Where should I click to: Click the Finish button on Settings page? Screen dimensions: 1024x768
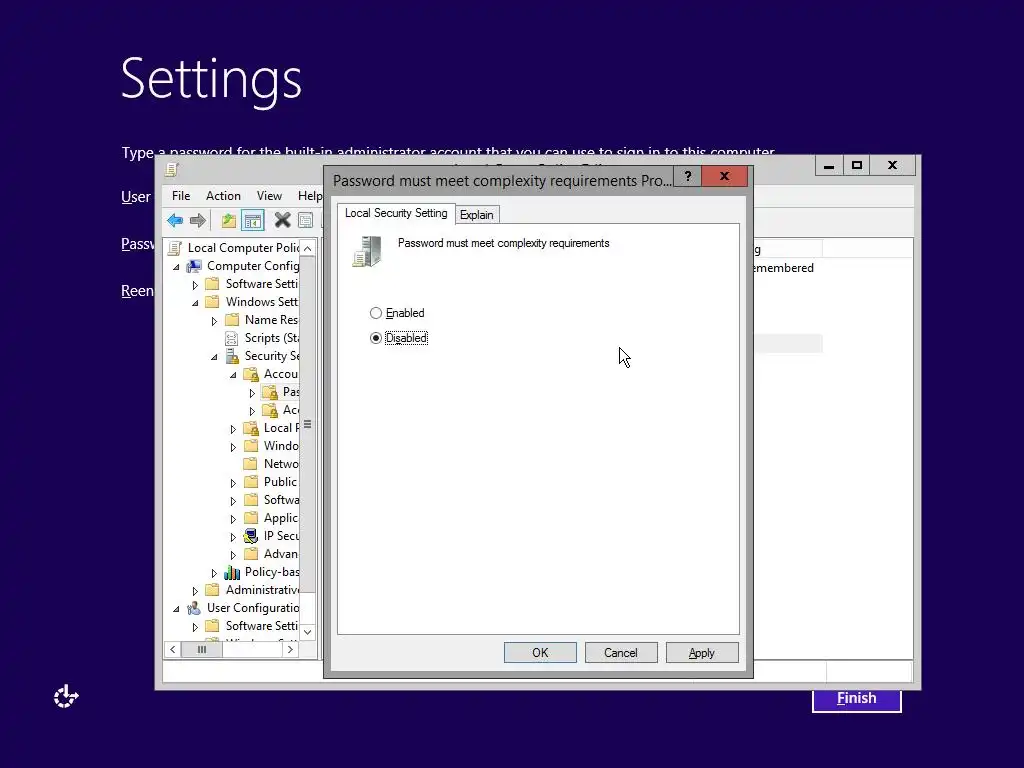[x=857, y=699]
